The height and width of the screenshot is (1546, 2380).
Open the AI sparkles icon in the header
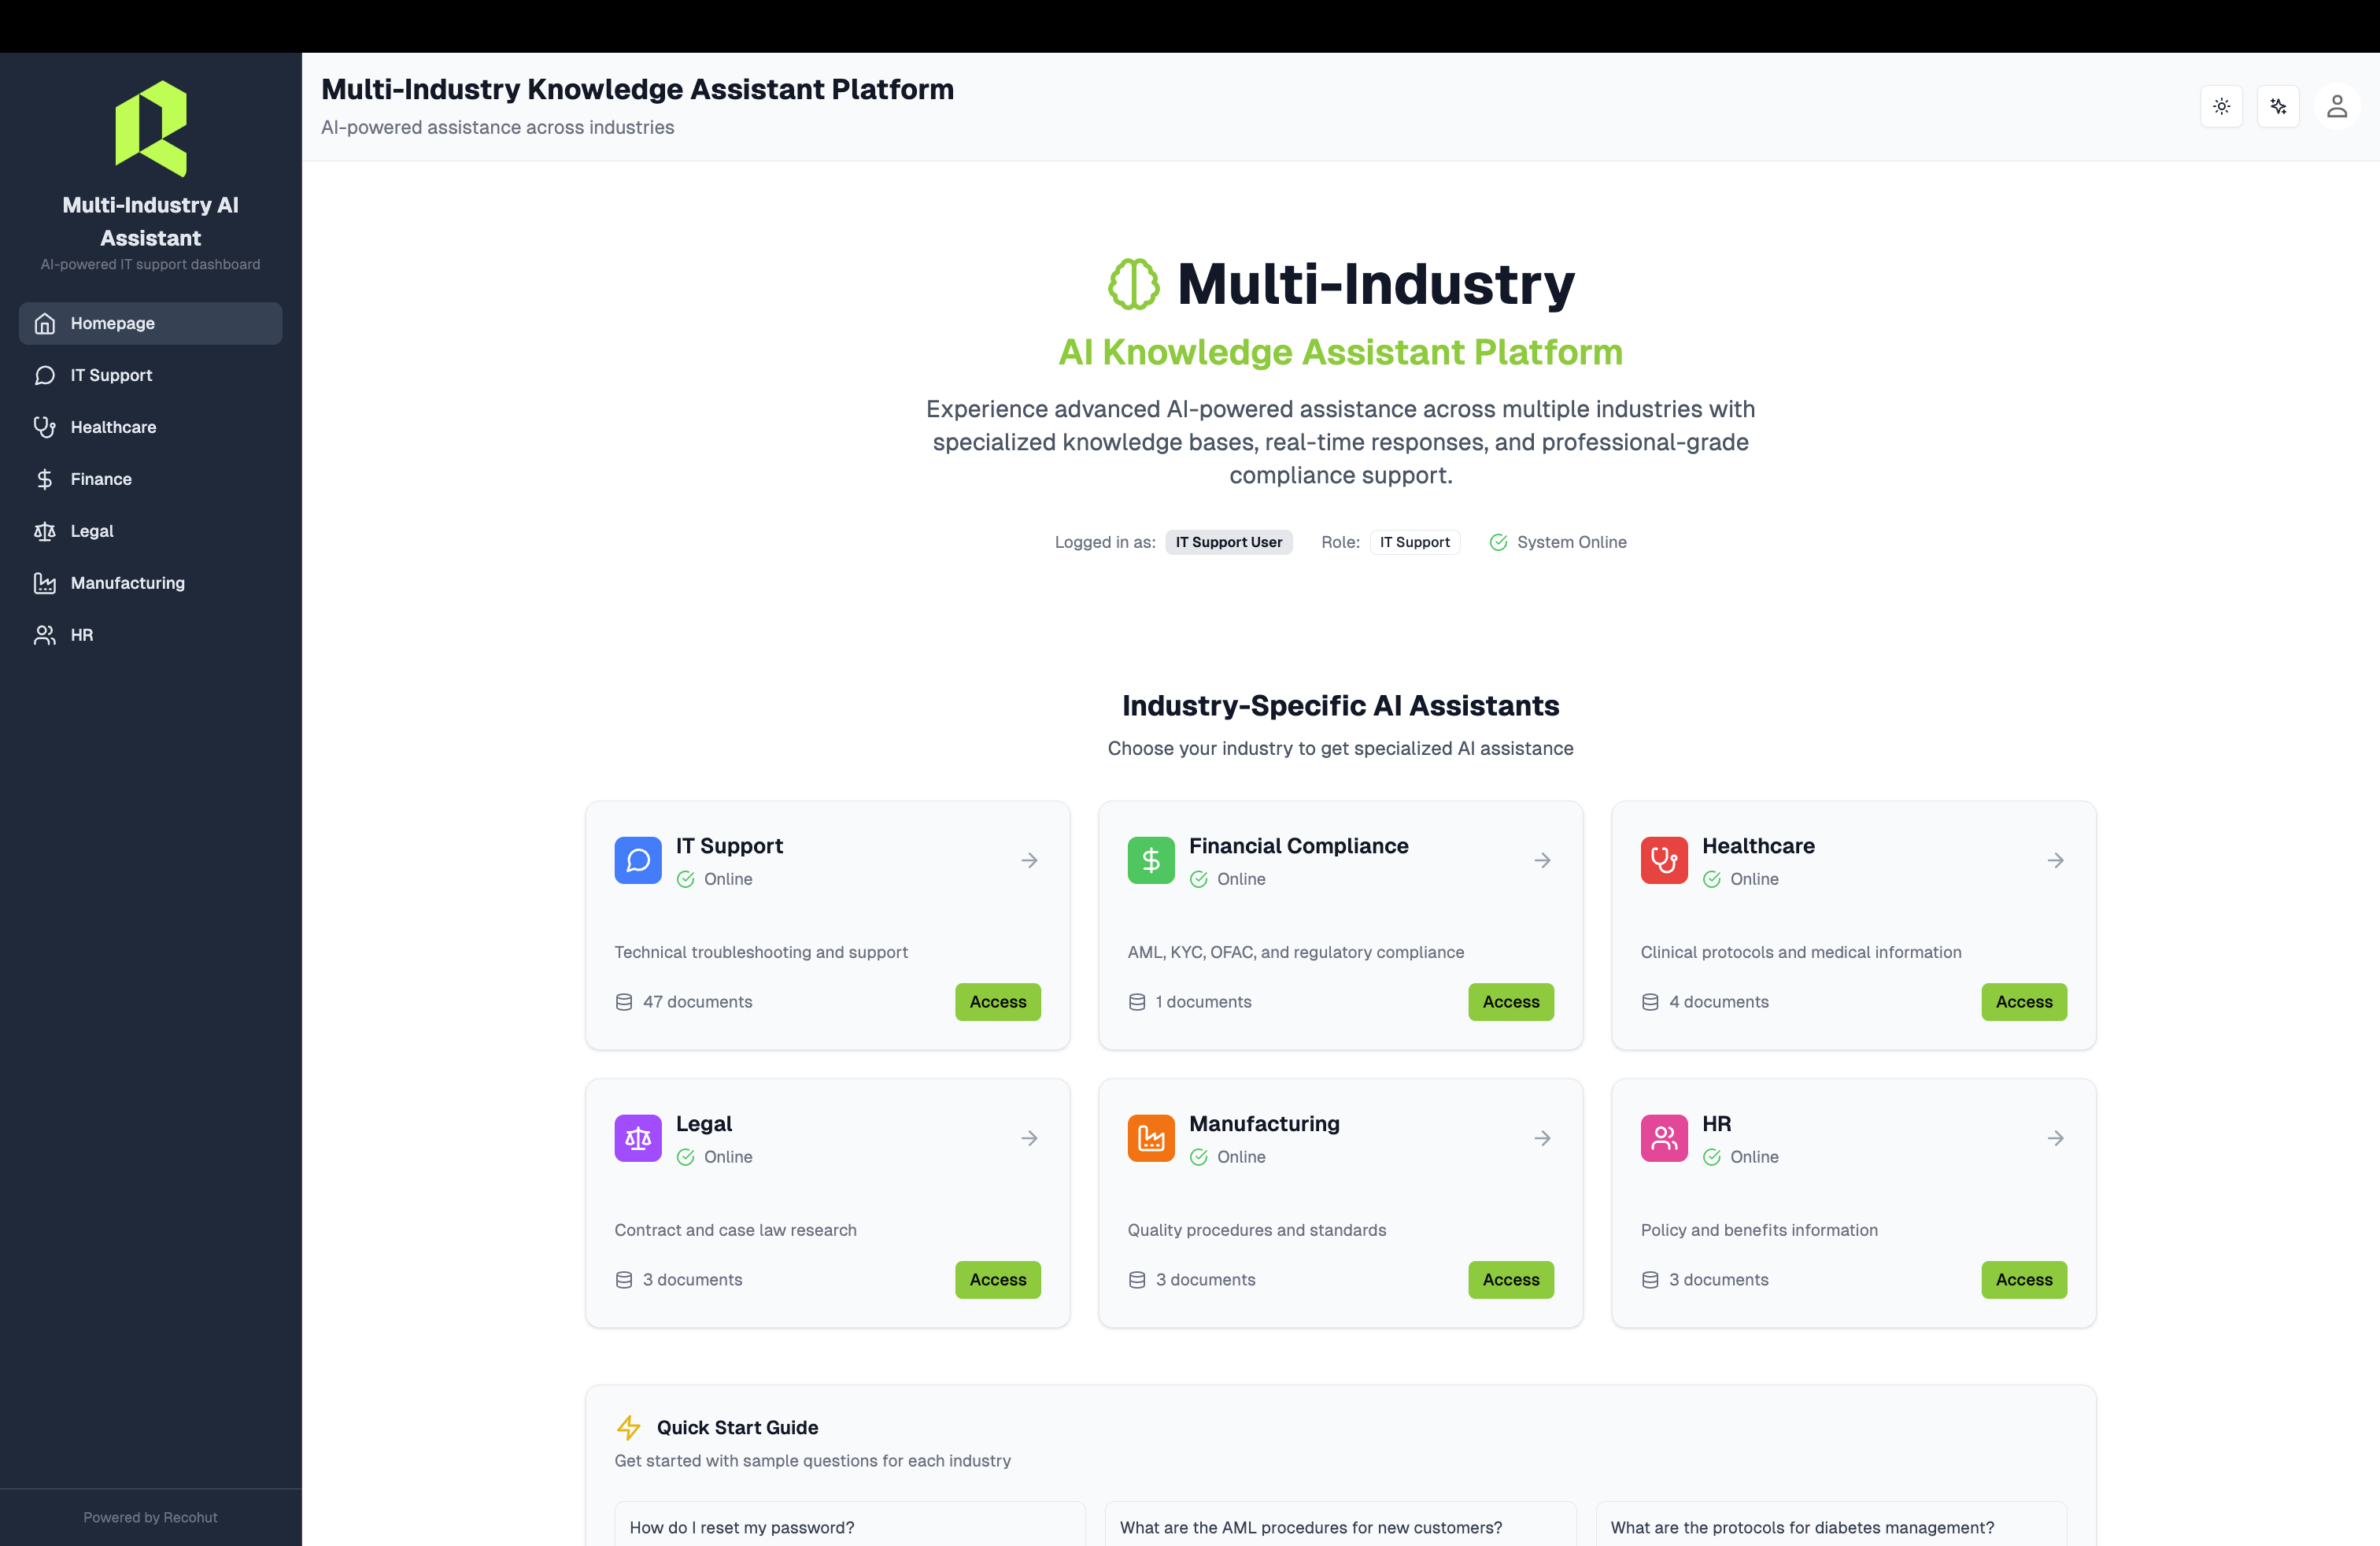(x=2279, y=106)
